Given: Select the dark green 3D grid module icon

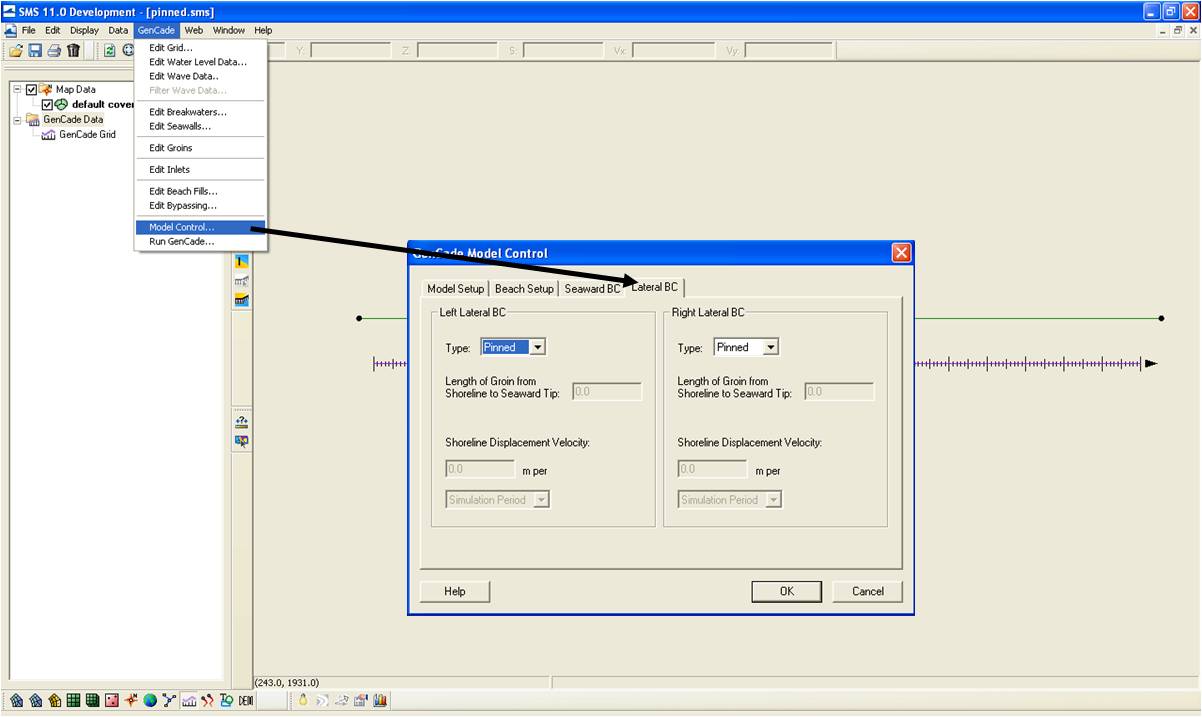Looking at the screenshot, I should point(92,700).
